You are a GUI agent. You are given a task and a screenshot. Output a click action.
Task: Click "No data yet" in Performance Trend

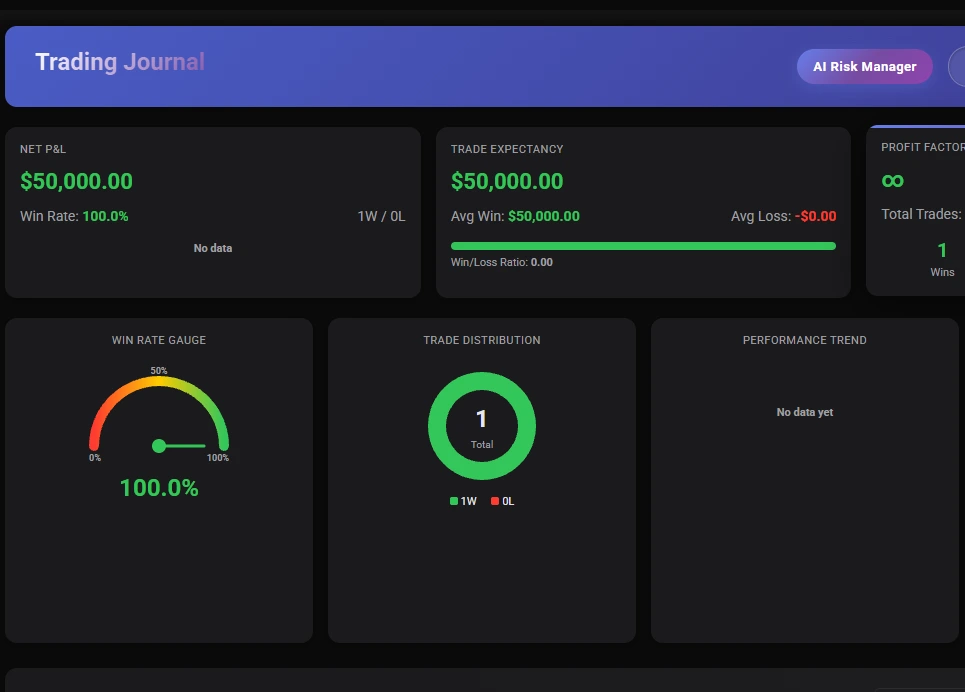tap(804, 412)
